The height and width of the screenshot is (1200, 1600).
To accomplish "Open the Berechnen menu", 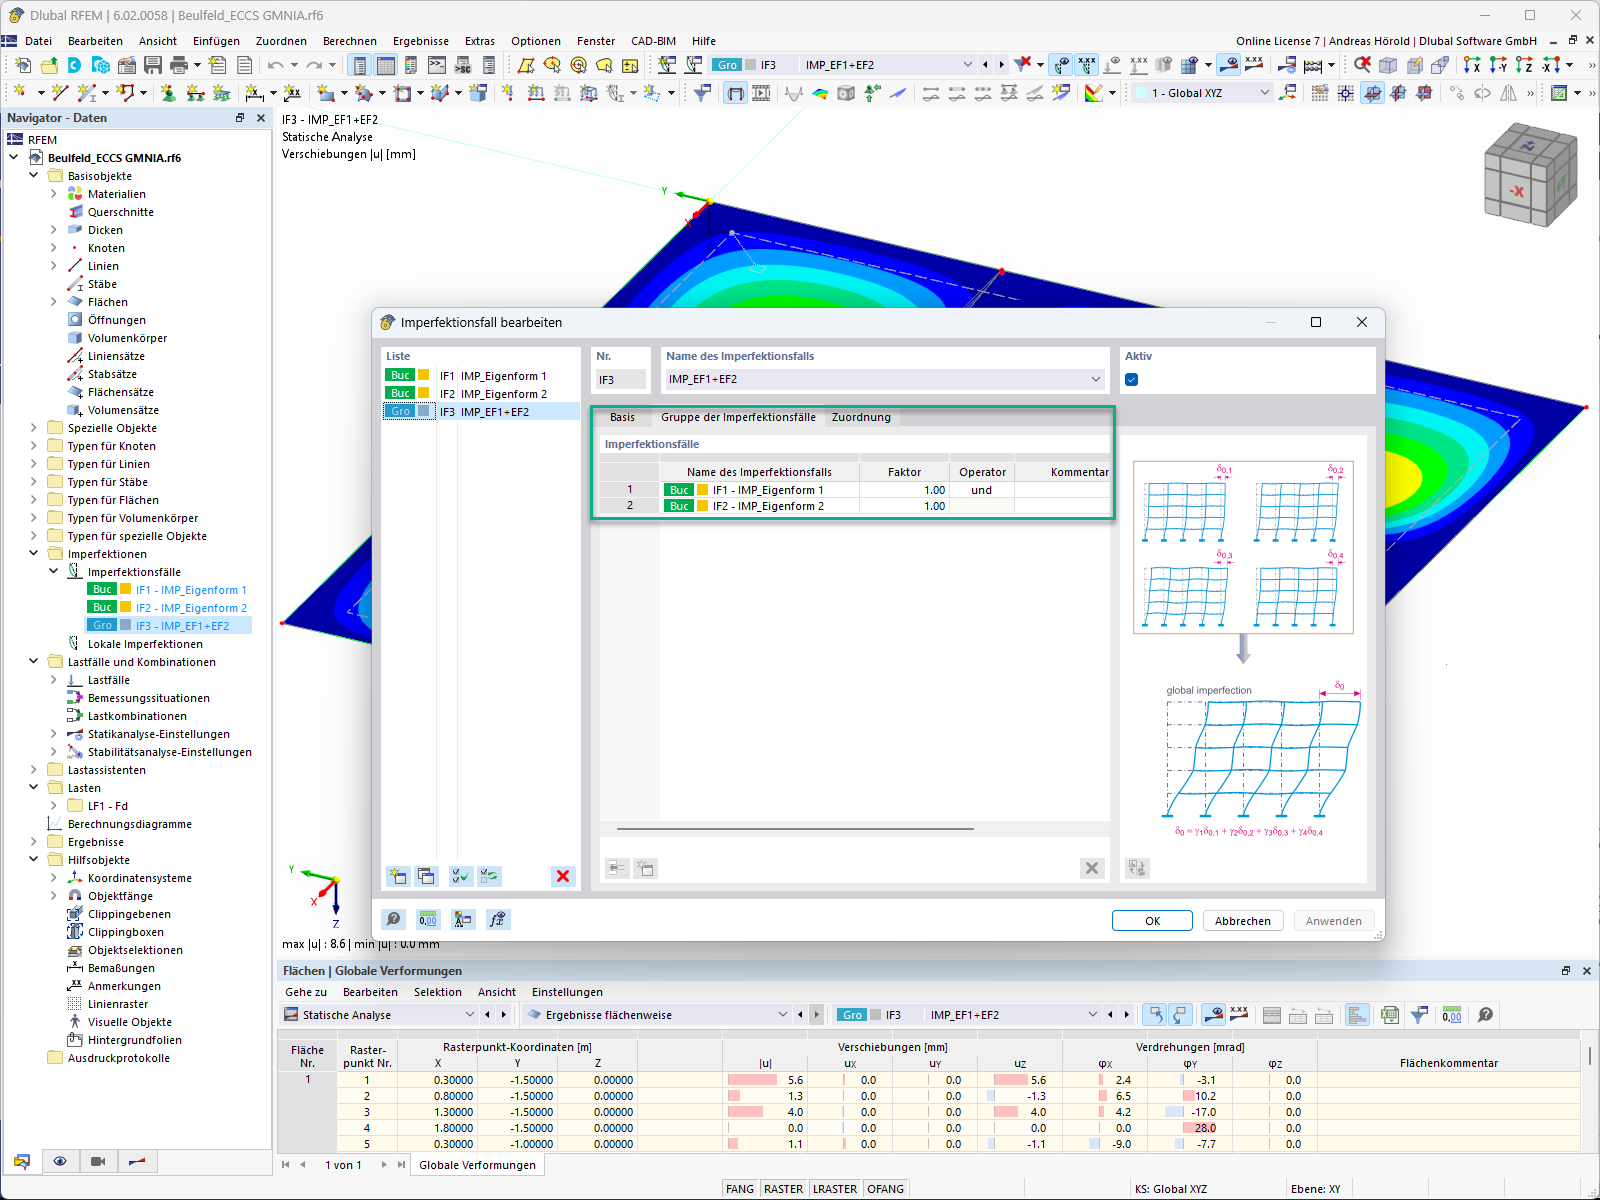I will coord(350,41).
